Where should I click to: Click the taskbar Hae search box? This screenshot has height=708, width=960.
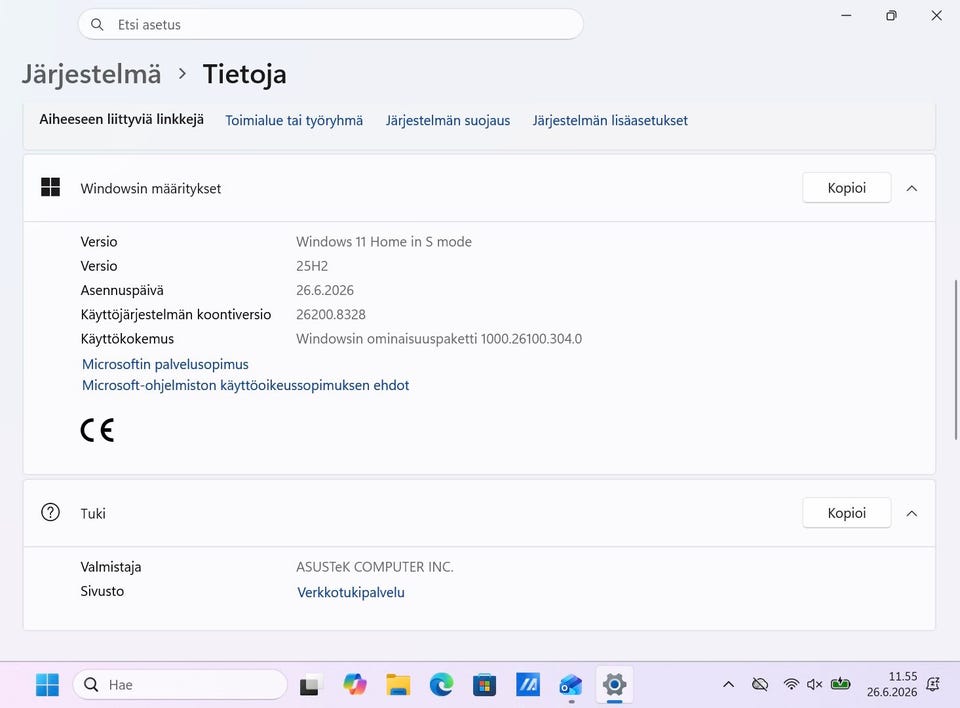pyautogui.click(x=180, y=685)
